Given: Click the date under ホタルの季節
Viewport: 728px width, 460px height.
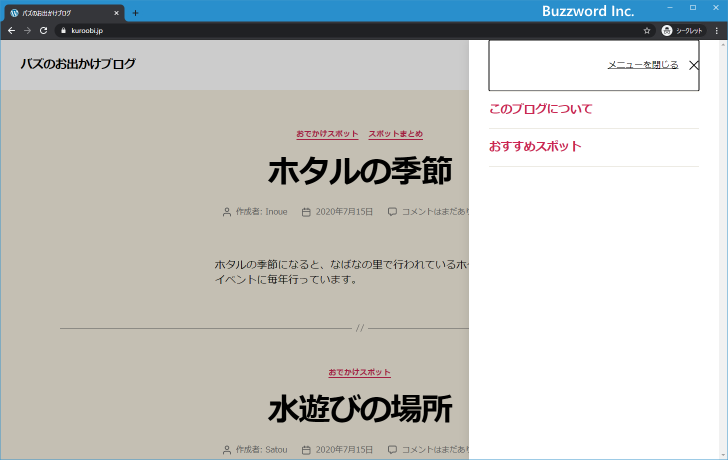Looking at the screenshot, I should [344, 212].
